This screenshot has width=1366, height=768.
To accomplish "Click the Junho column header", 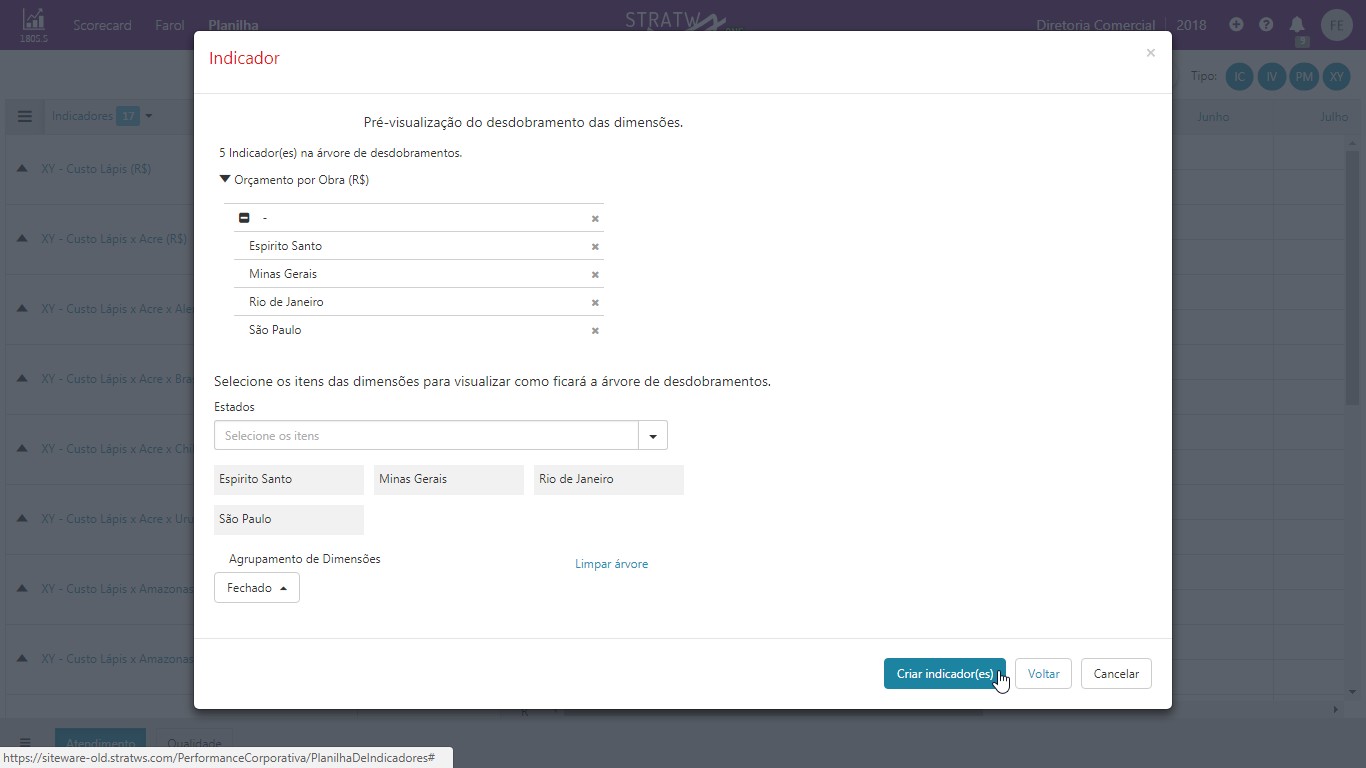I will coord(1213,117).
